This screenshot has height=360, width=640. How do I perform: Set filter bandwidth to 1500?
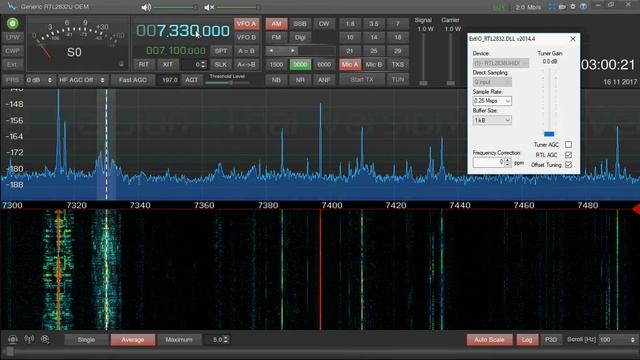[276, 64]
